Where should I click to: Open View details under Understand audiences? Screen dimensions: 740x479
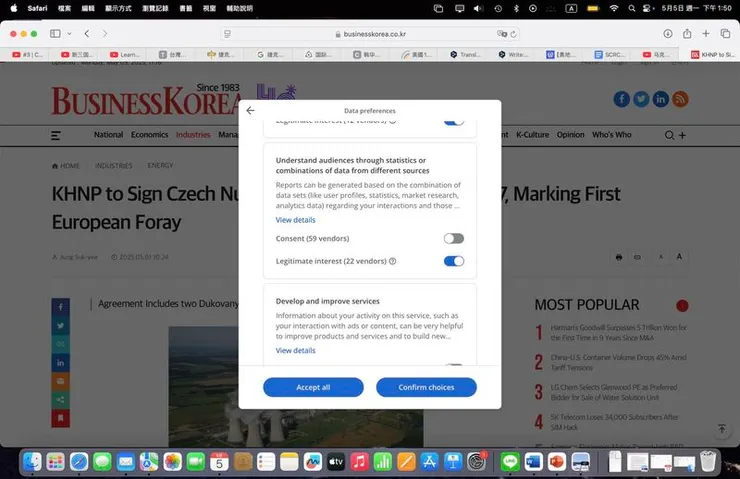[x=295, y=220]
